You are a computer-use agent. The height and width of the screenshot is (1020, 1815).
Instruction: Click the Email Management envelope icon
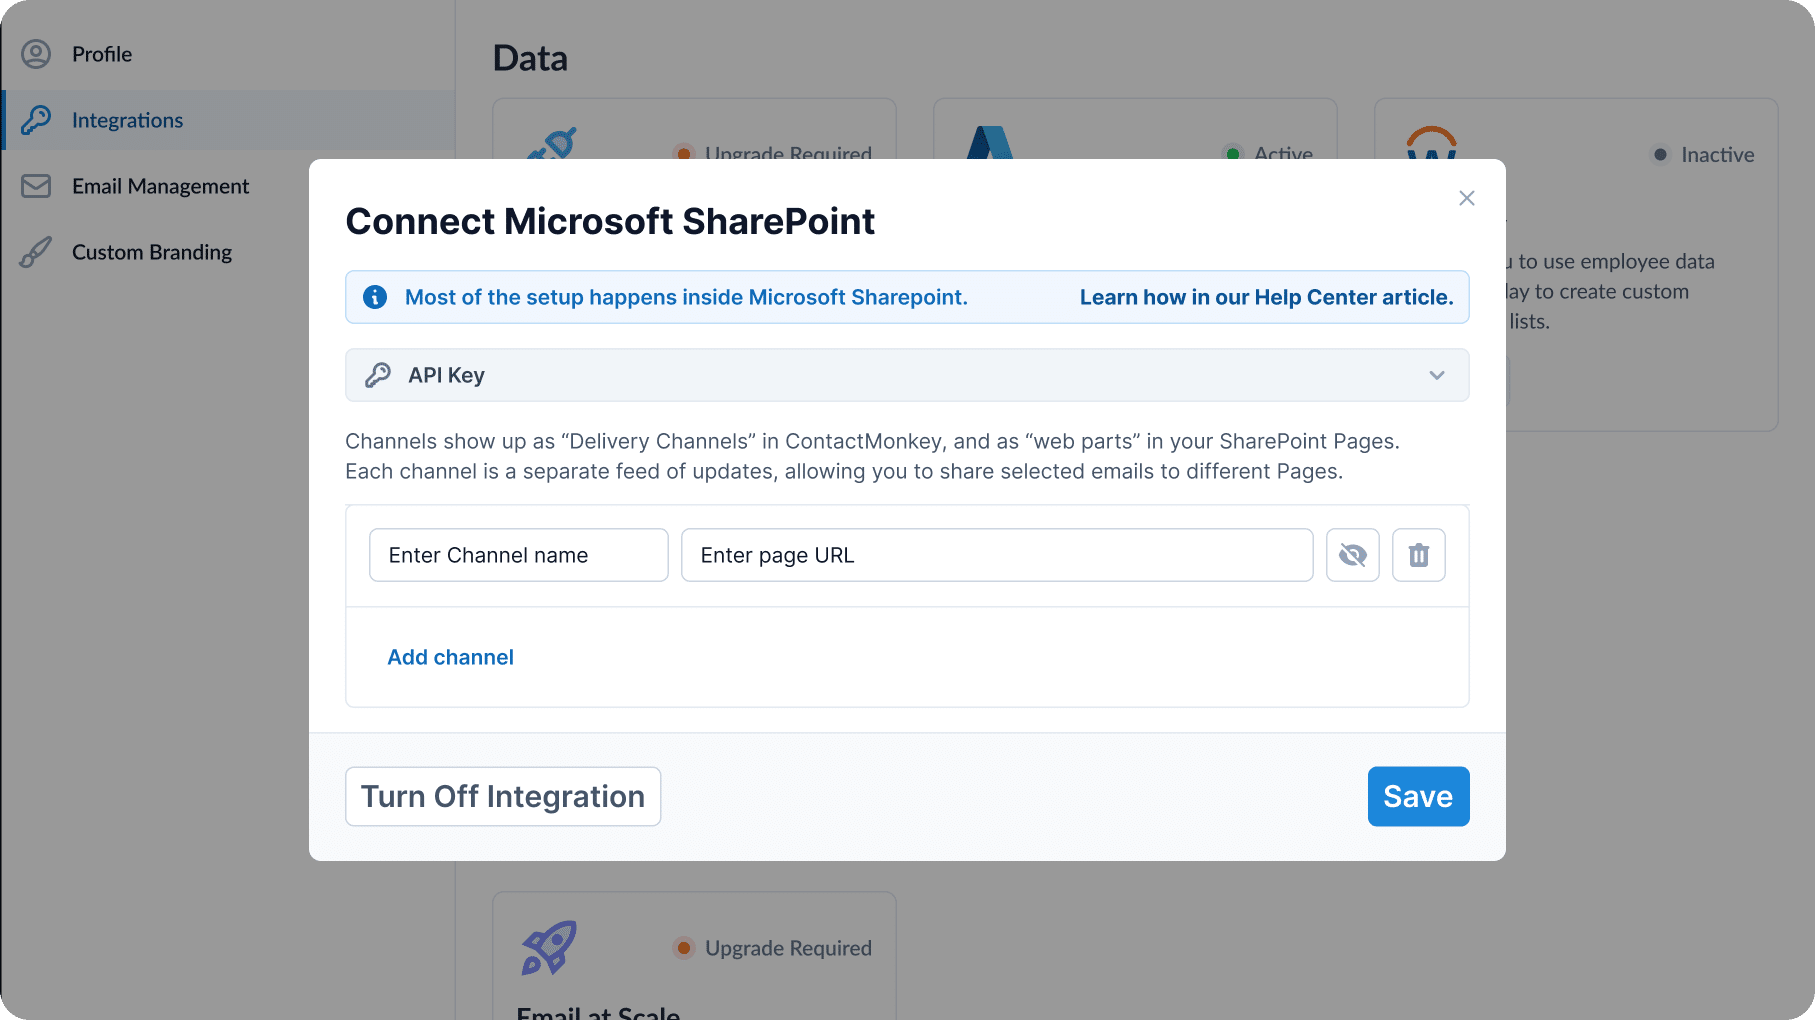[36, 186]
